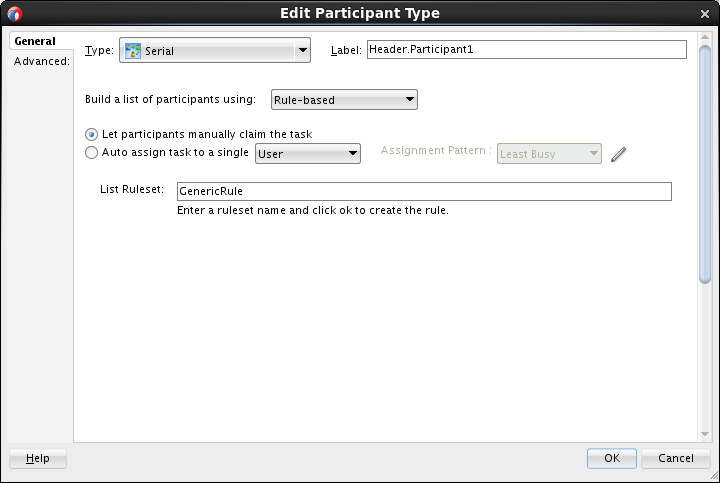Click the Label field containing Header.Participant1
720x483 pixels.
pos(526,49)
